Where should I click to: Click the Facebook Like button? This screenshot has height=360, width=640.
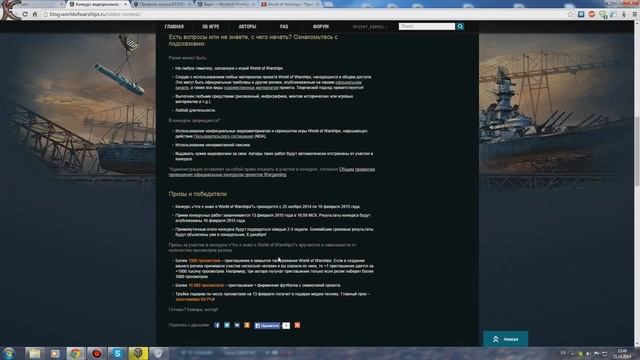click(267, 326)
